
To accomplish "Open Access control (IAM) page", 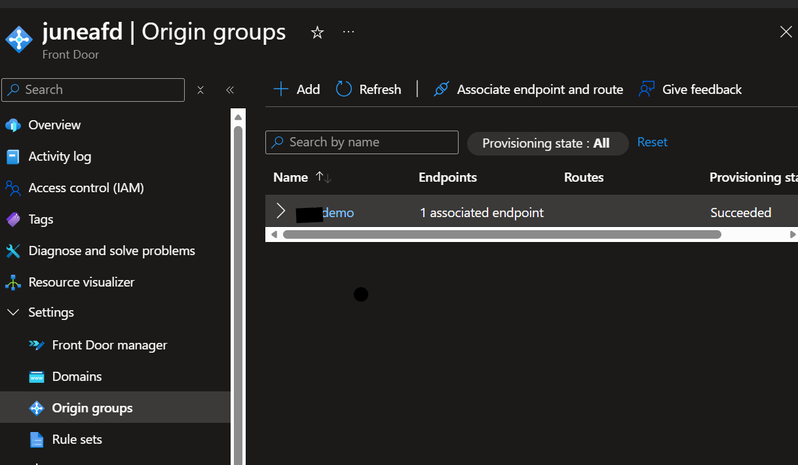I will (86, 188).
